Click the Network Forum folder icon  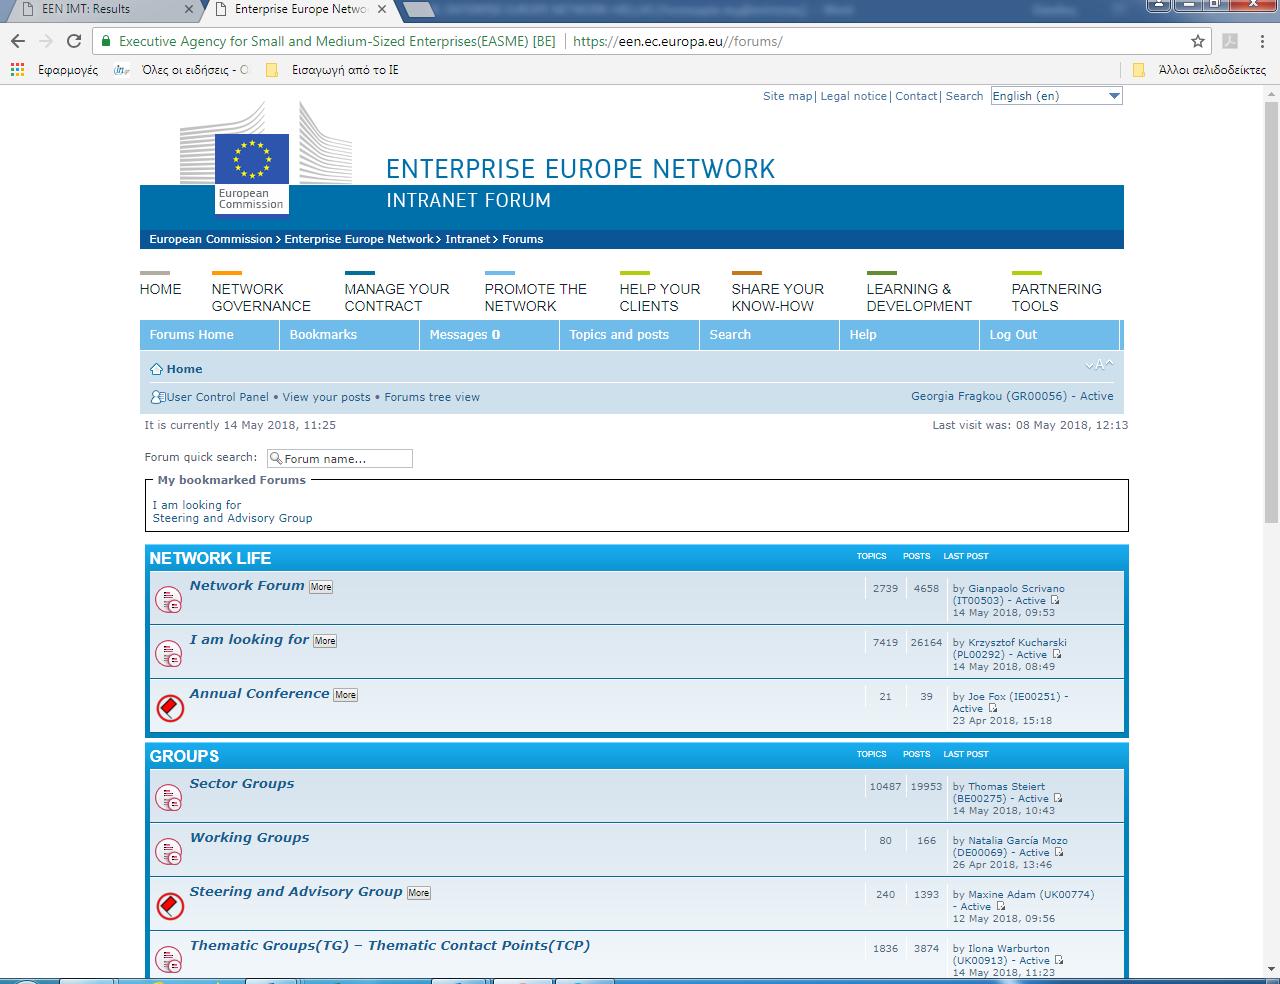(x=169, y=600)
